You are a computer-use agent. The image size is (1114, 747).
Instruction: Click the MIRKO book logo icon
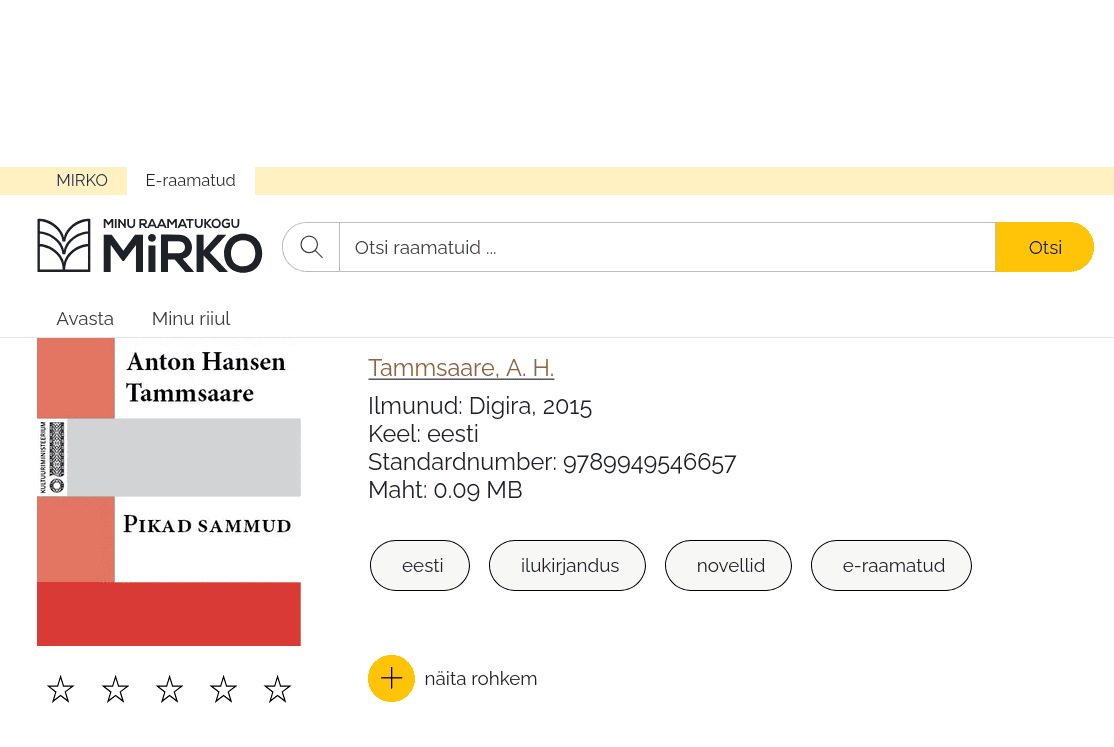64,245
